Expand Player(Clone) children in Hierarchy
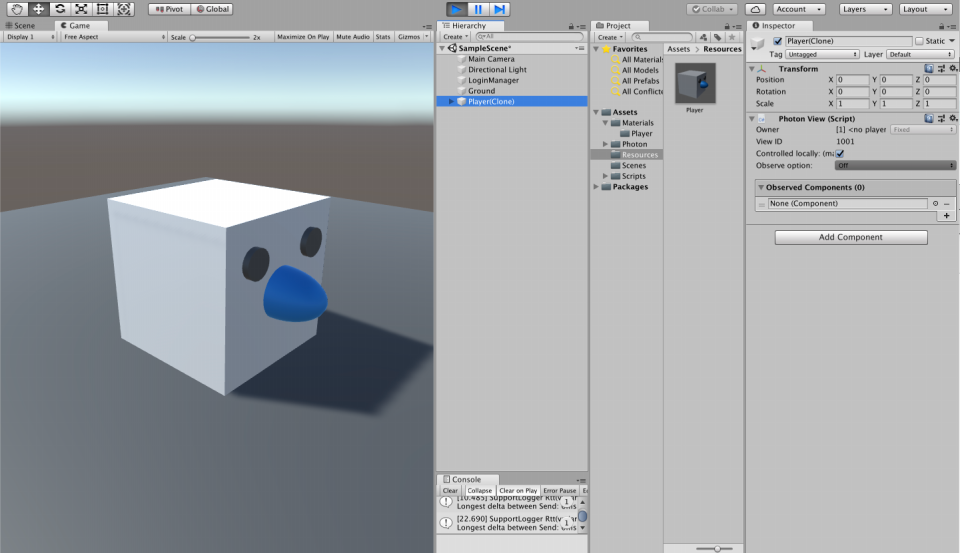Viewport: 960px width, 553px height. click(452, 102)
